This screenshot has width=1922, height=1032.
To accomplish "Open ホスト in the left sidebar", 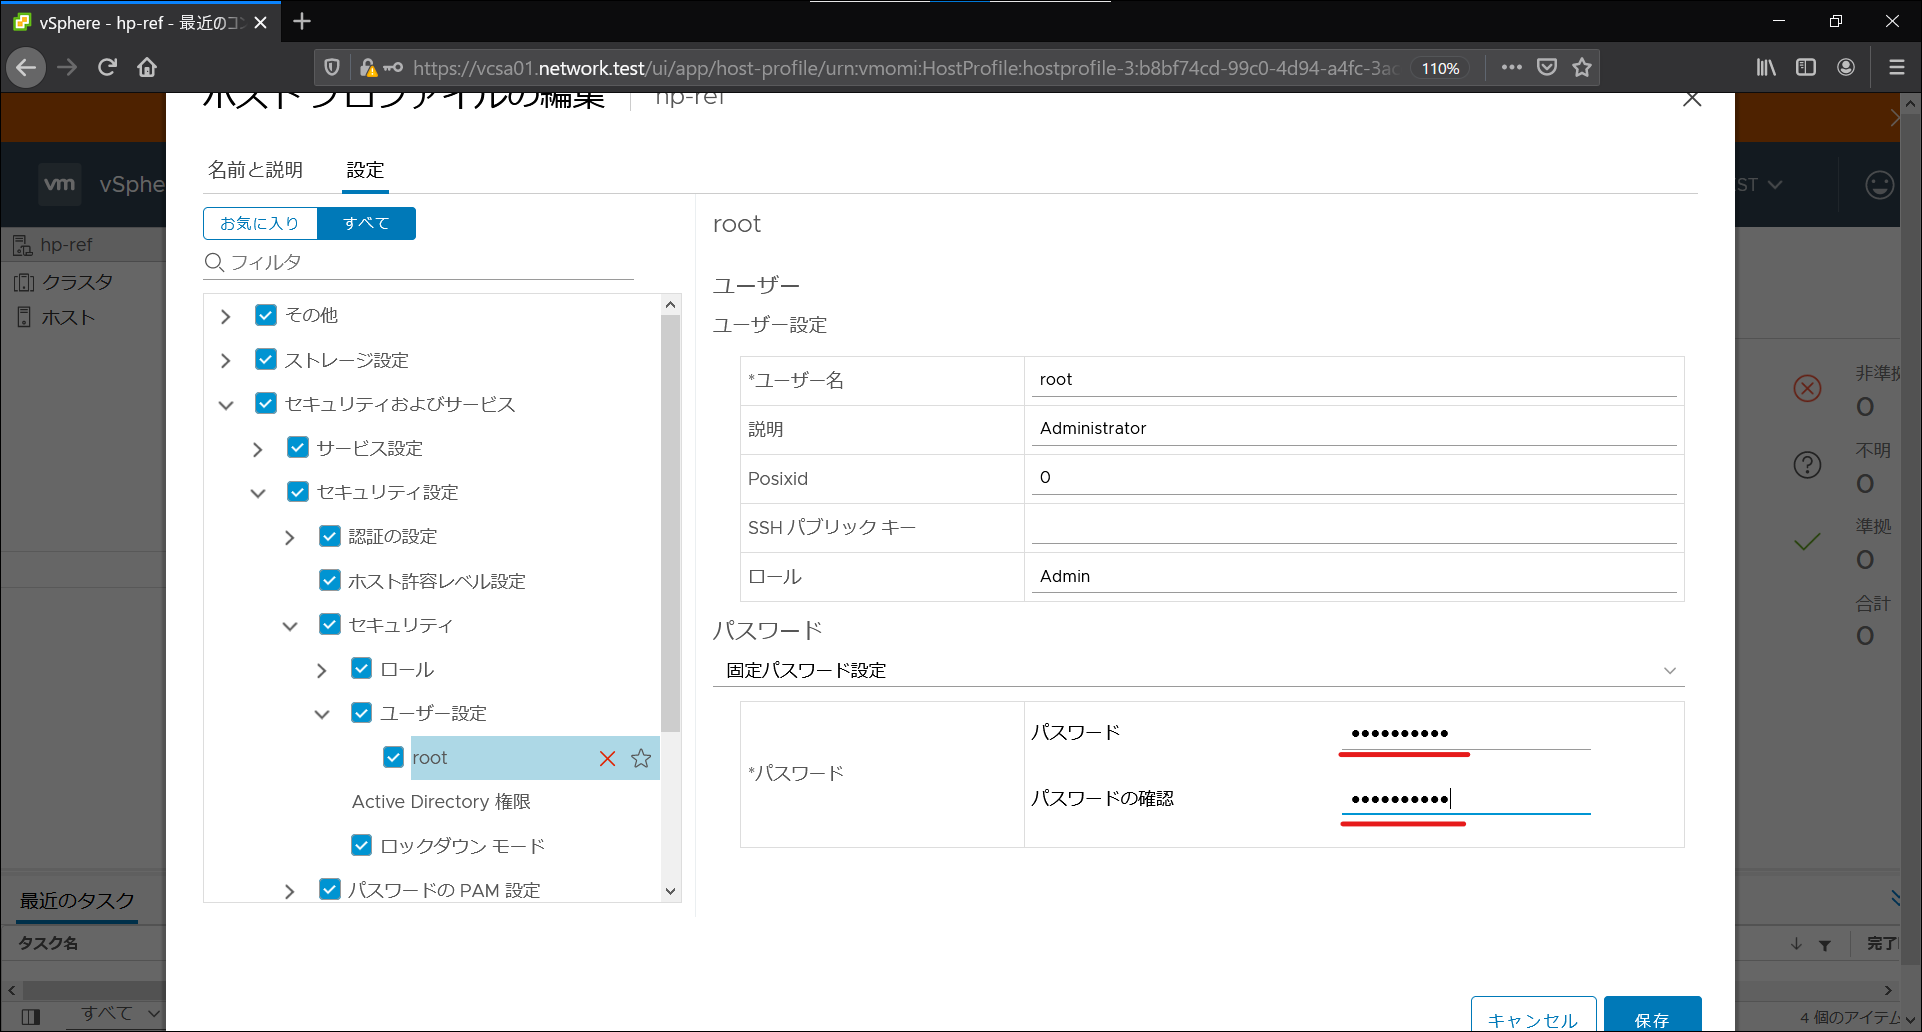I will click(68, 318).
